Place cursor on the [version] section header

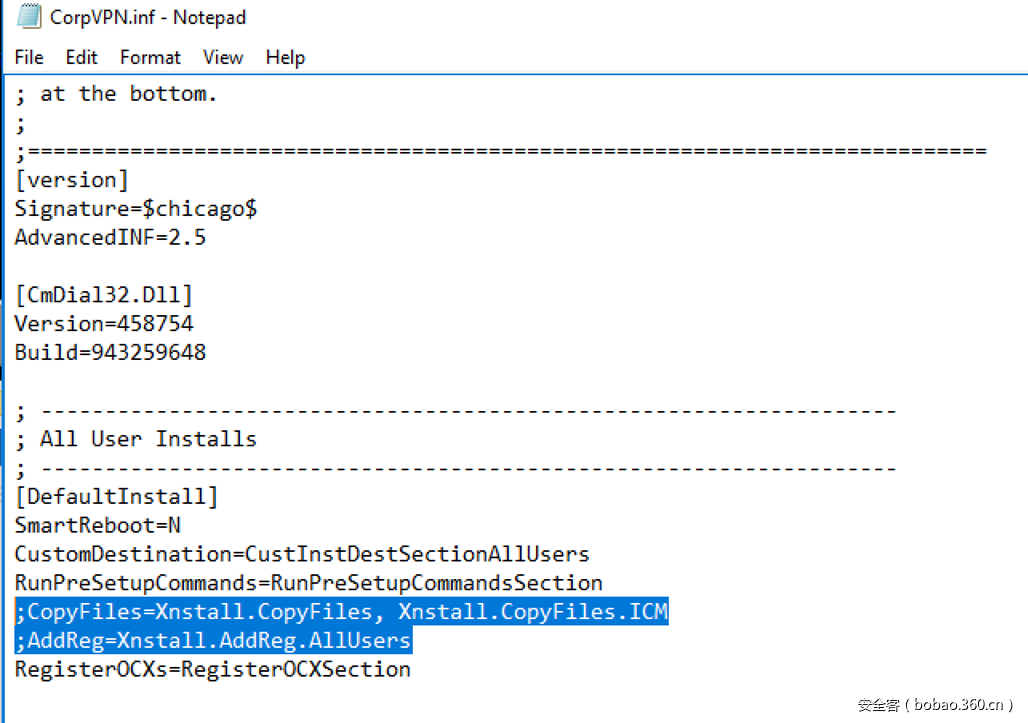tap(72, 180)
